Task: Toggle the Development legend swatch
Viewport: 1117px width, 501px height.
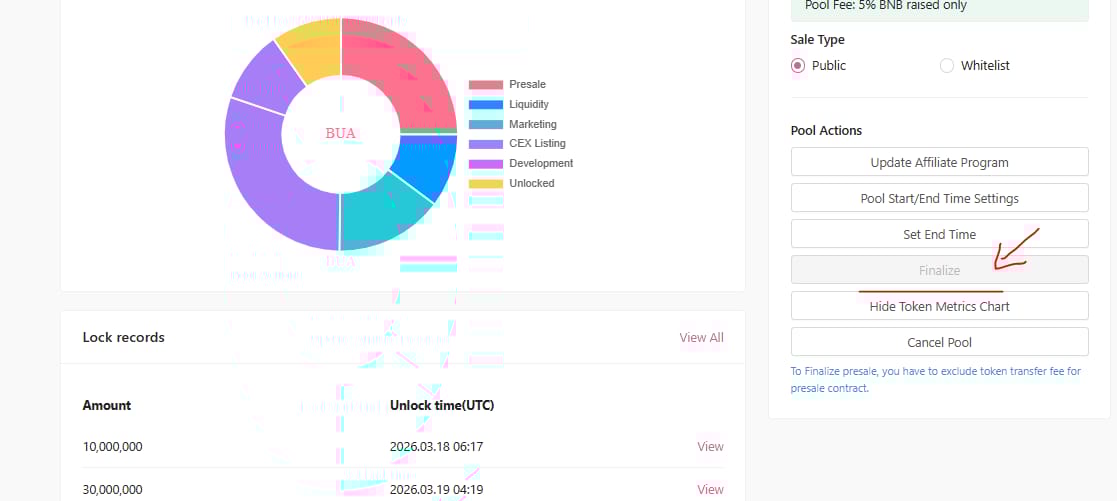Action: tap(486, 164)
